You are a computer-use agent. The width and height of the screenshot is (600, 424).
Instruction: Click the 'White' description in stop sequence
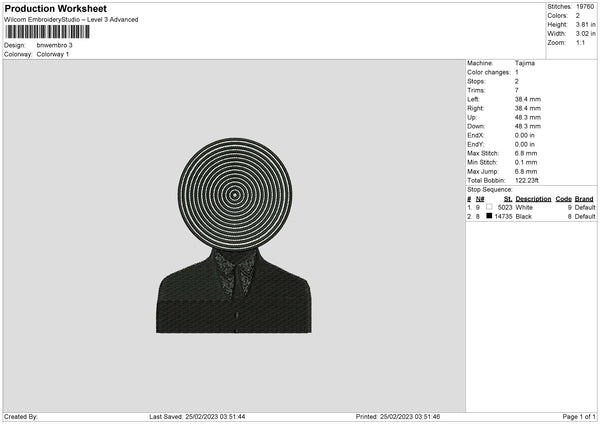click(x=524, y=207)
